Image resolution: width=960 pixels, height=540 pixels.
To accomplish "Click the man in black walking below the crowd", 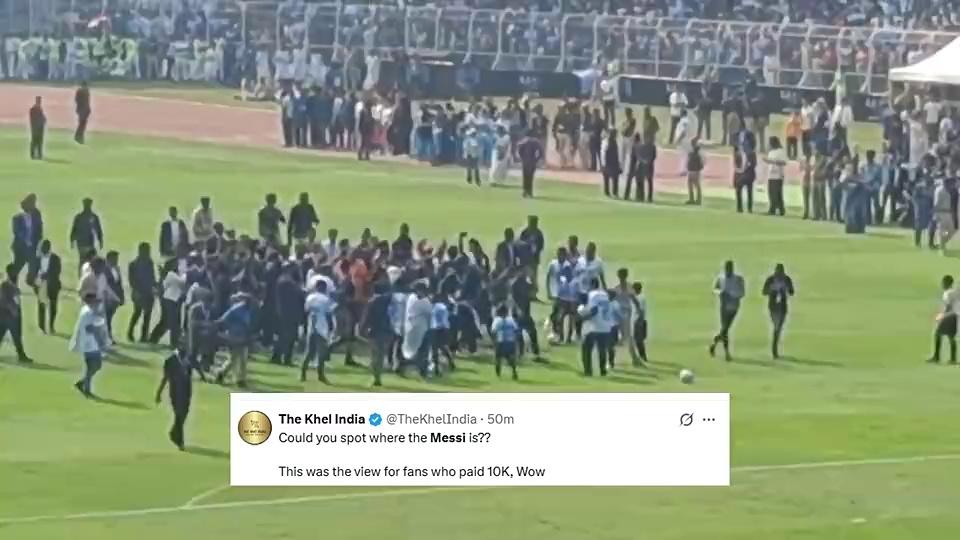I will tap(176, 399).
